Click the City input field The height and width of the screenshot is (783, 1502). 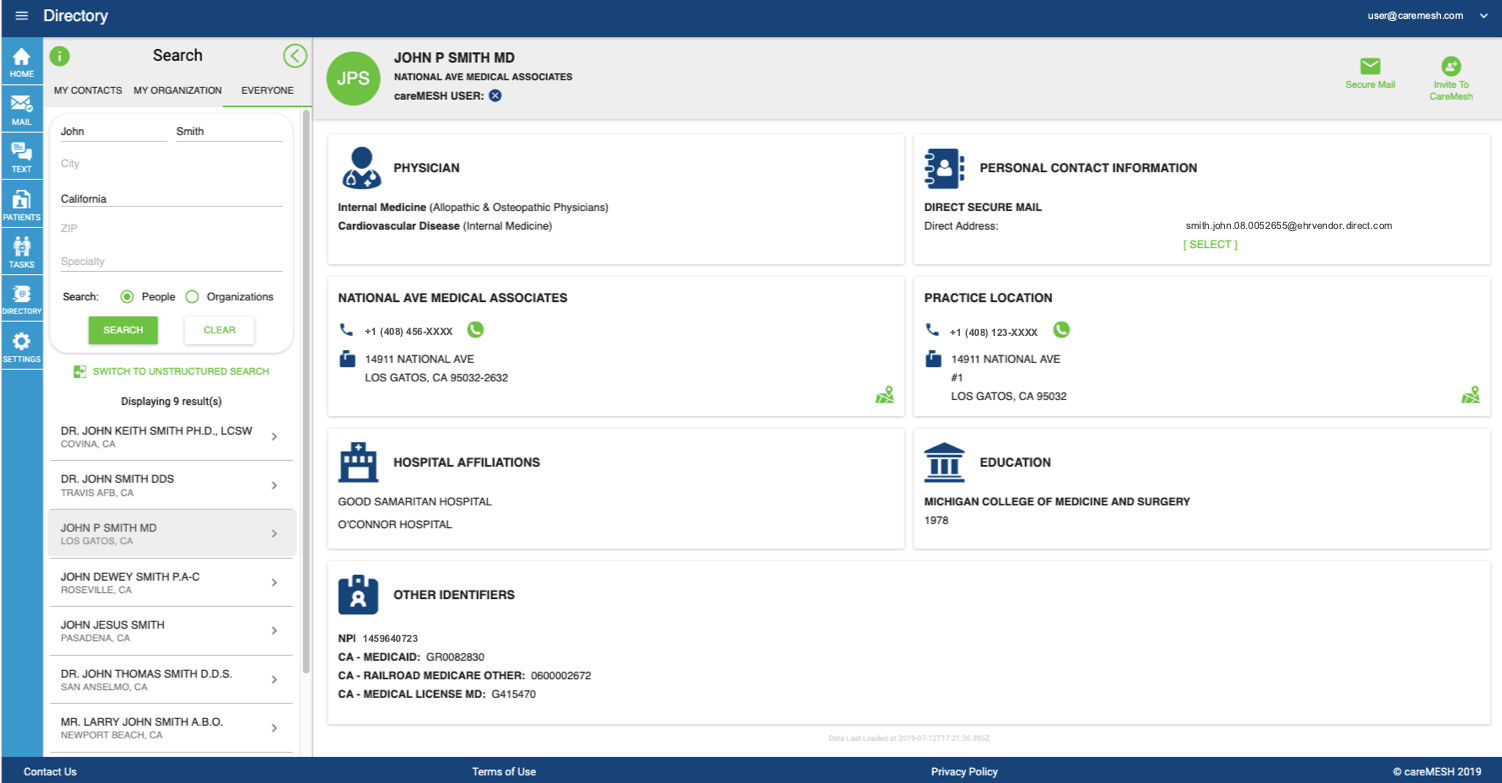tap(171, 164)
